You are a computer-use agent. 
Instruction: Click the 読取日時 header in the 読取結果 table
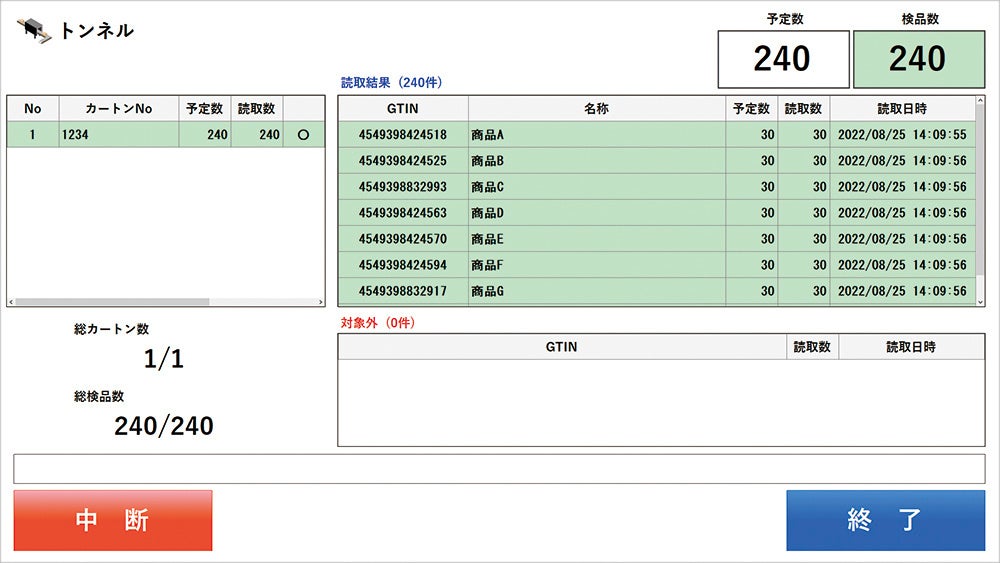902,108
